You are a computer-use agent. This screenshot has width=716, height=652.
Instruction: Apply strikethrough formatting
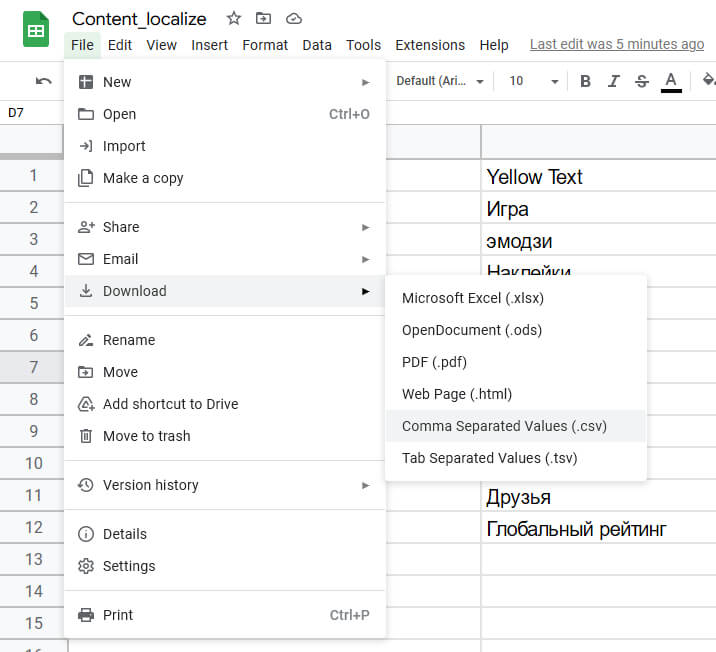(642, 81)
